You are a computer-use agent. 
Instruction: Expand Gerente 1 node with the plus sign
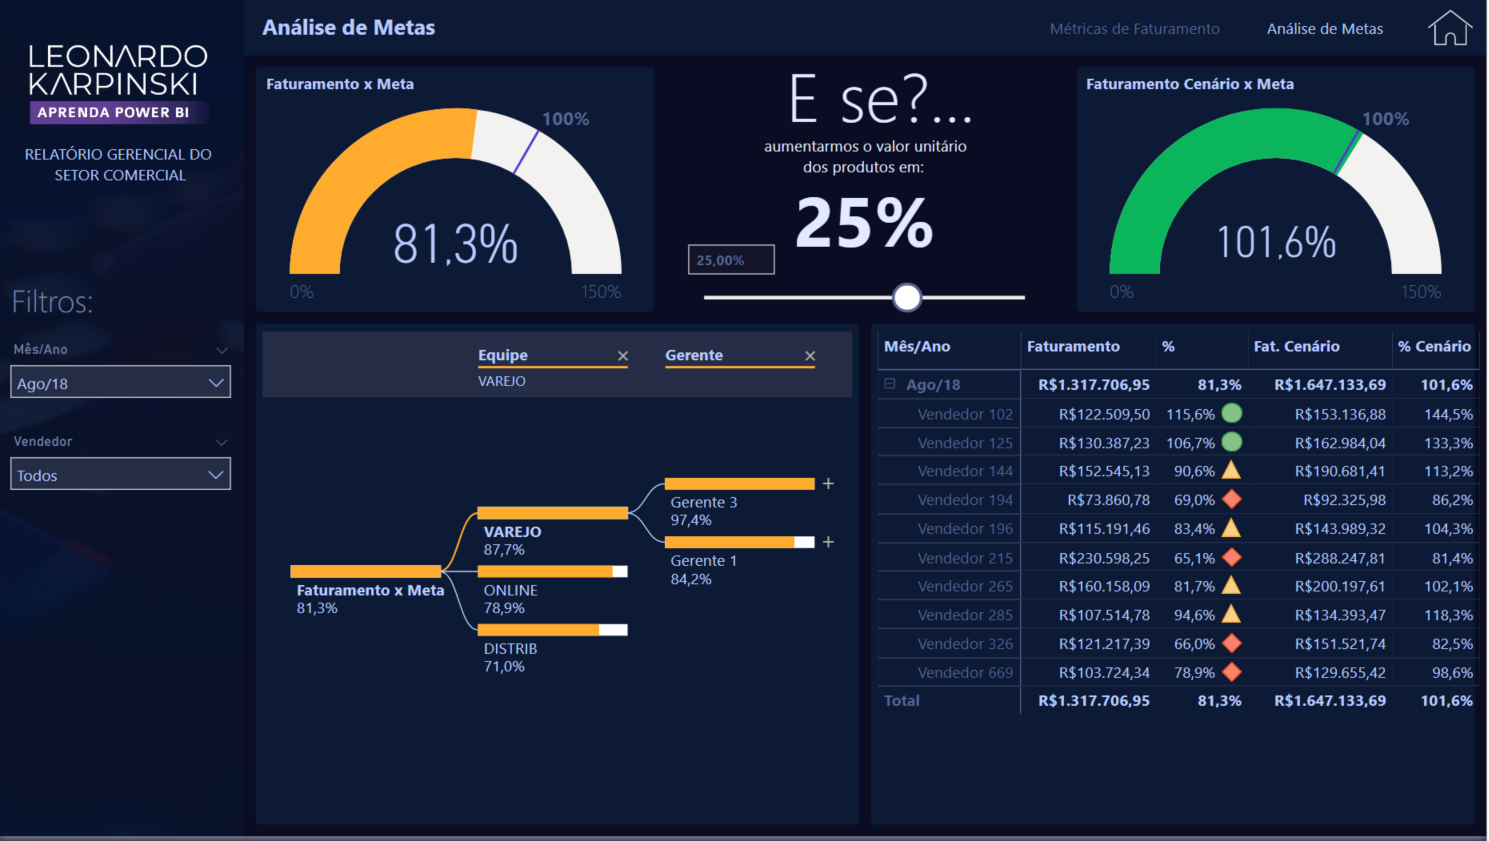click(x=828, y=541)
